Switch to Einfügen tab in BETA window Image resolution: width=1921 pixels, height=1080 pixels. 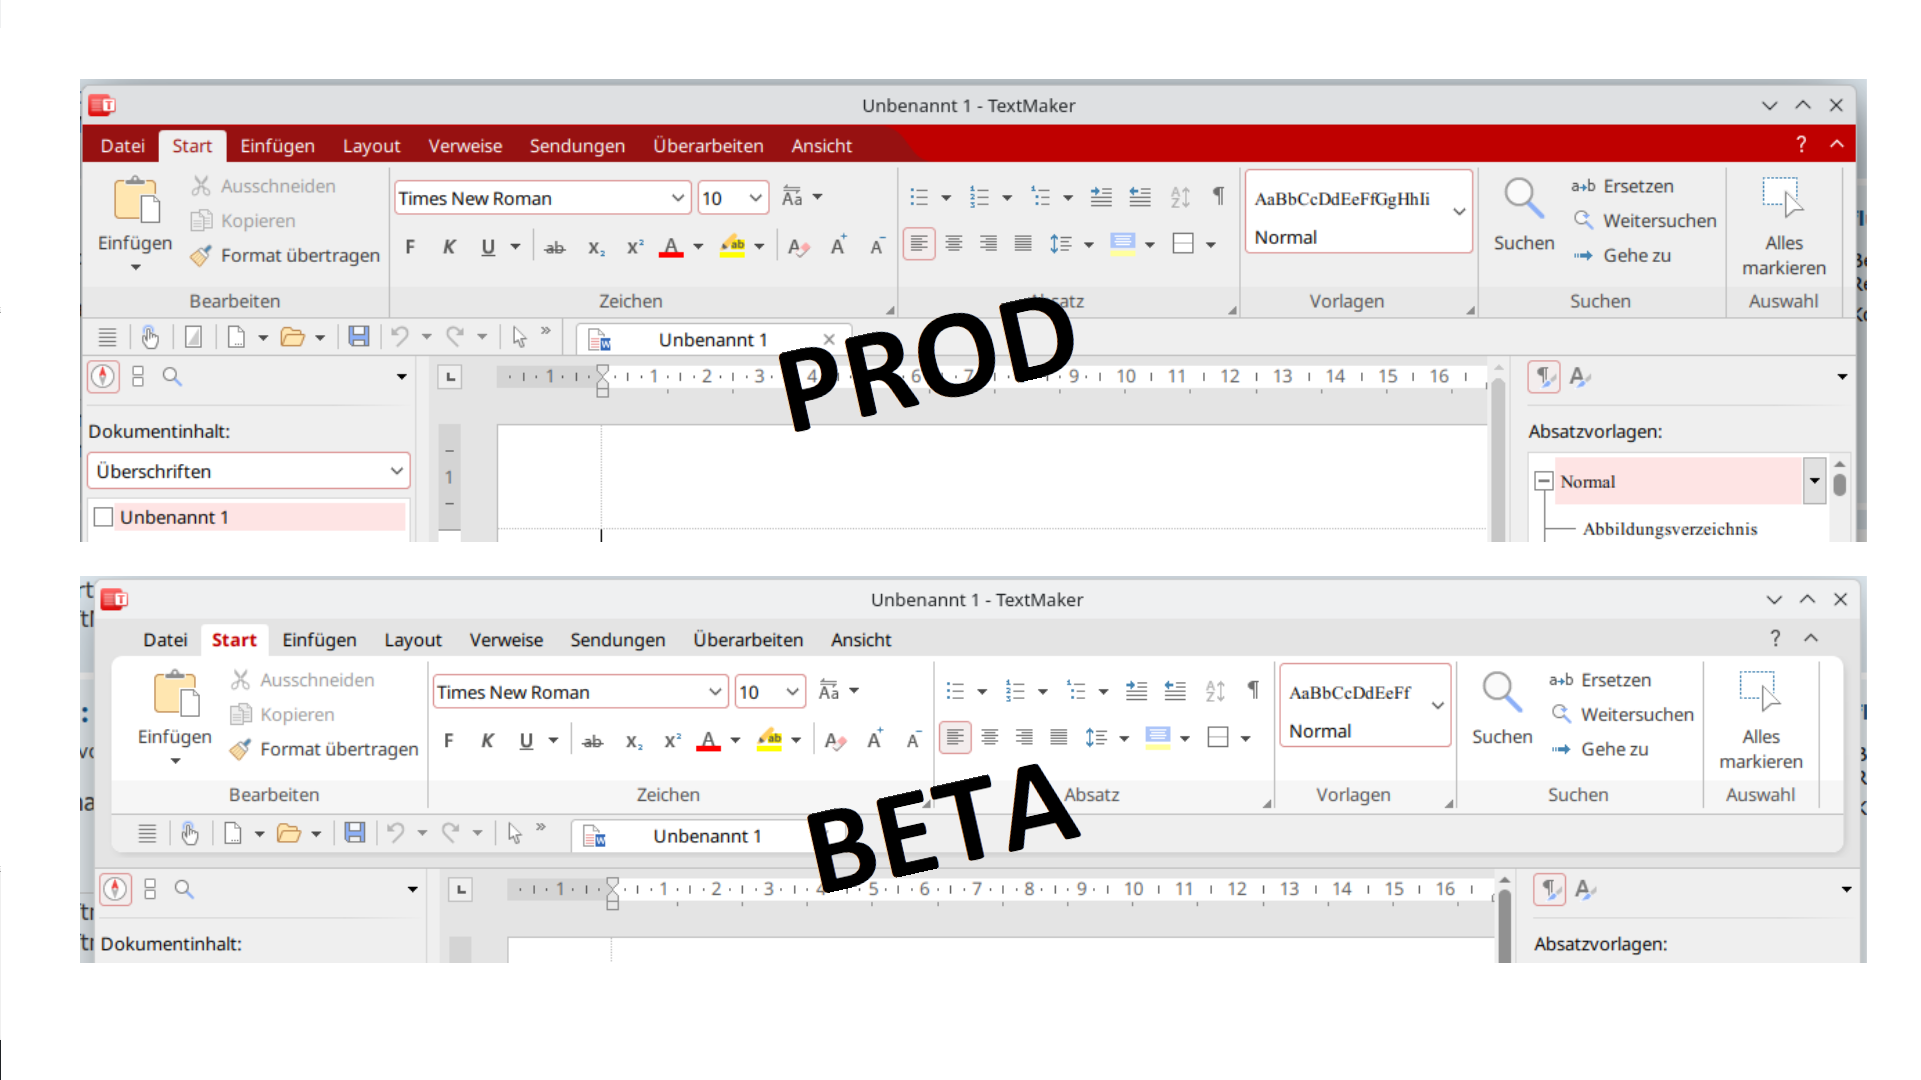click(319, 640)
